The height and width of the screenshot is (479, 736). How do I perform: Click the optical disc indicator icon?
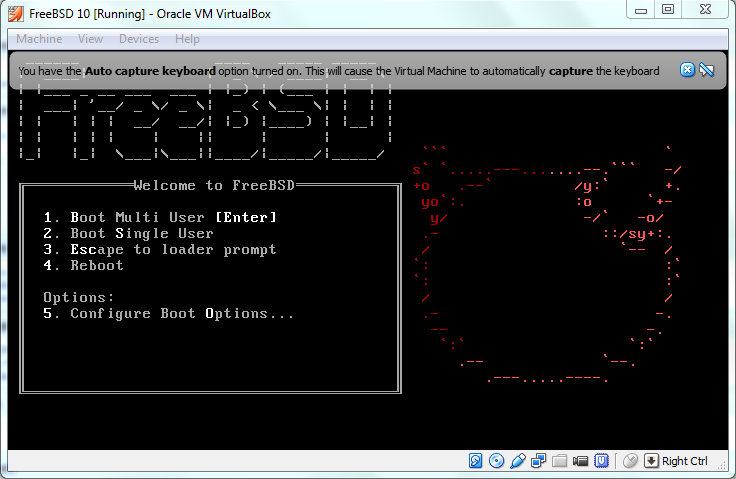(x=496, y=461)
